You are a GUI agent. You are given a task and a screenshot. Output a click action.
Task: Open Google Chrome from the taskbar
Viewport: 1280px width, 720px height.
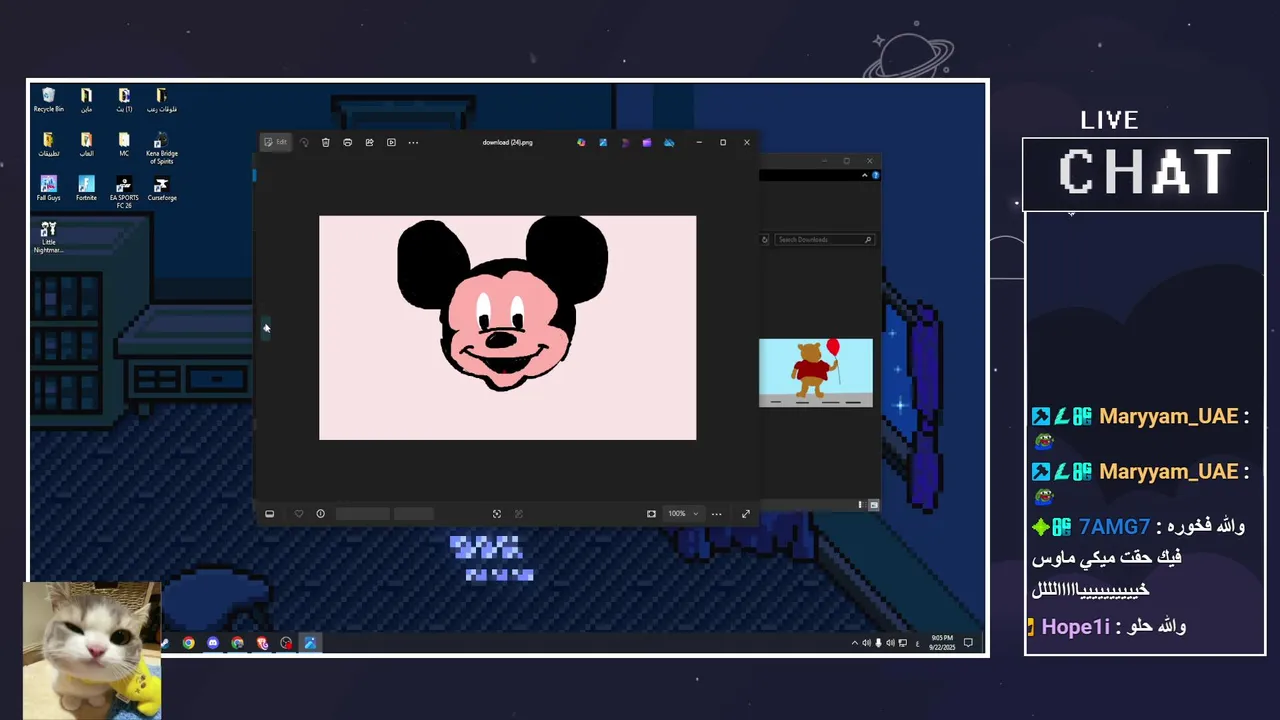pyautogui.click(x=188, y=643)
